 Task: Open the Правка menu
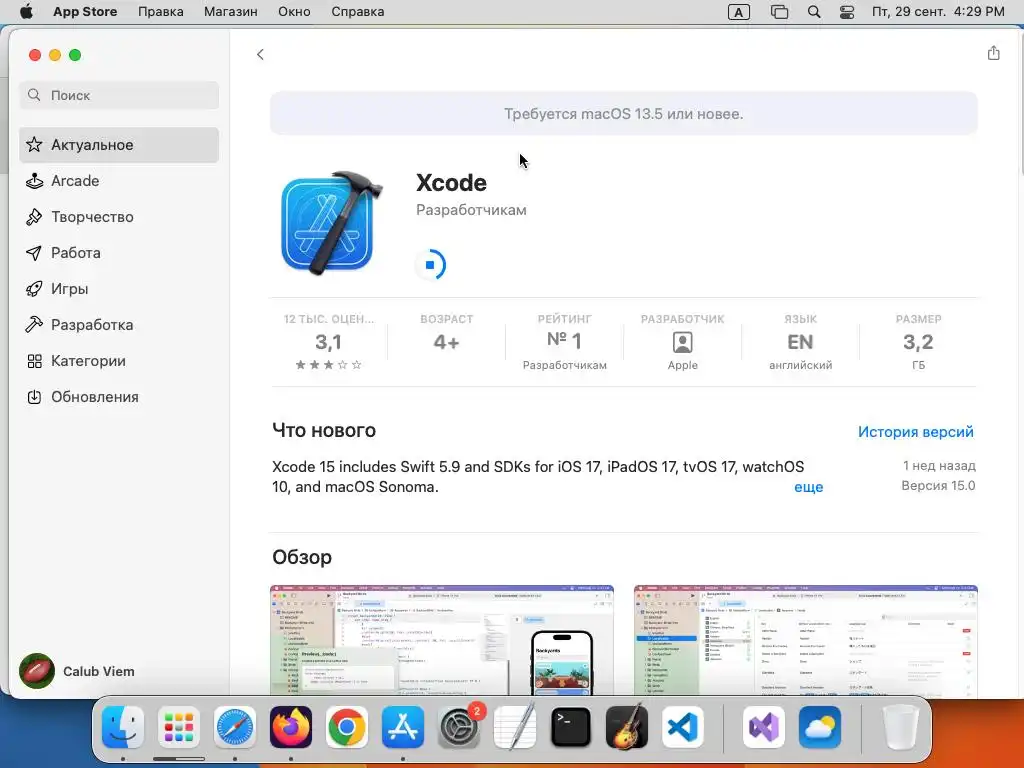click(x=161, y=12)
